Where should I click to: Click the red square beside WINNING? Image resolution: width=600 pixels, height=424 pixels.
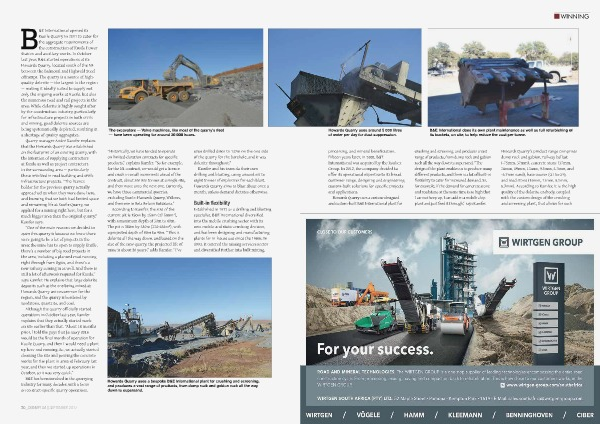pyautogui.click(x=556, y=16)
